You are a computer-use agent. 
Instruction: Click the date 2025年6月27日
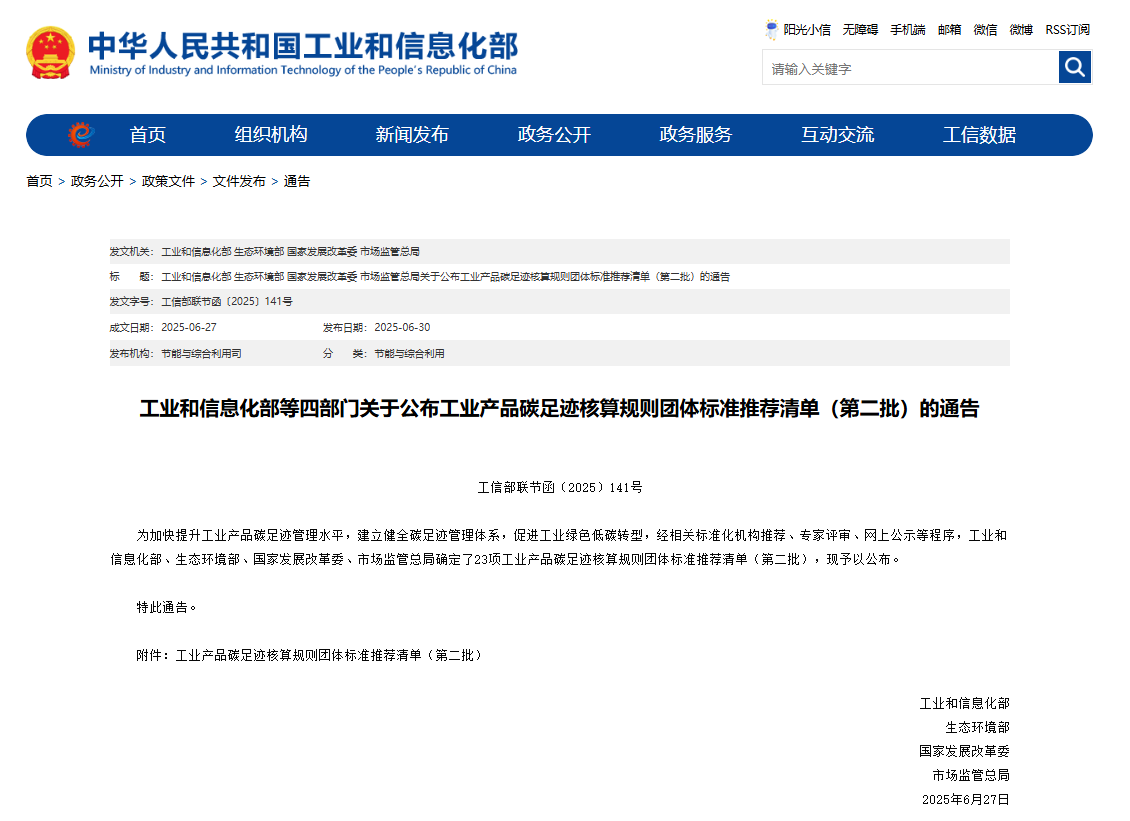click(x=966, y=799)
